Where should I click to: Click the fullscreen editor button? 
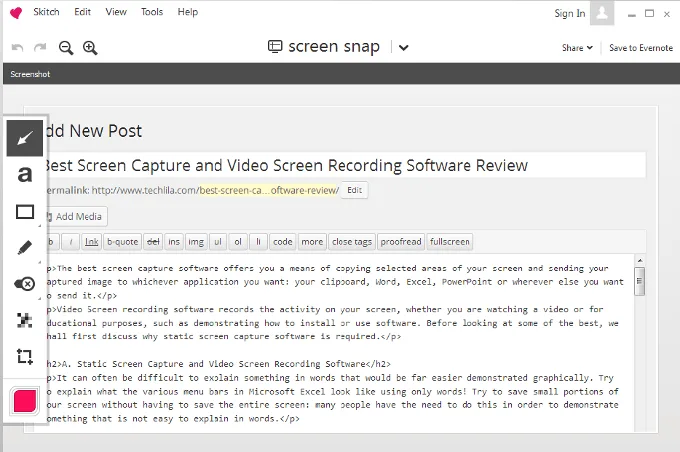coord(450,242)
